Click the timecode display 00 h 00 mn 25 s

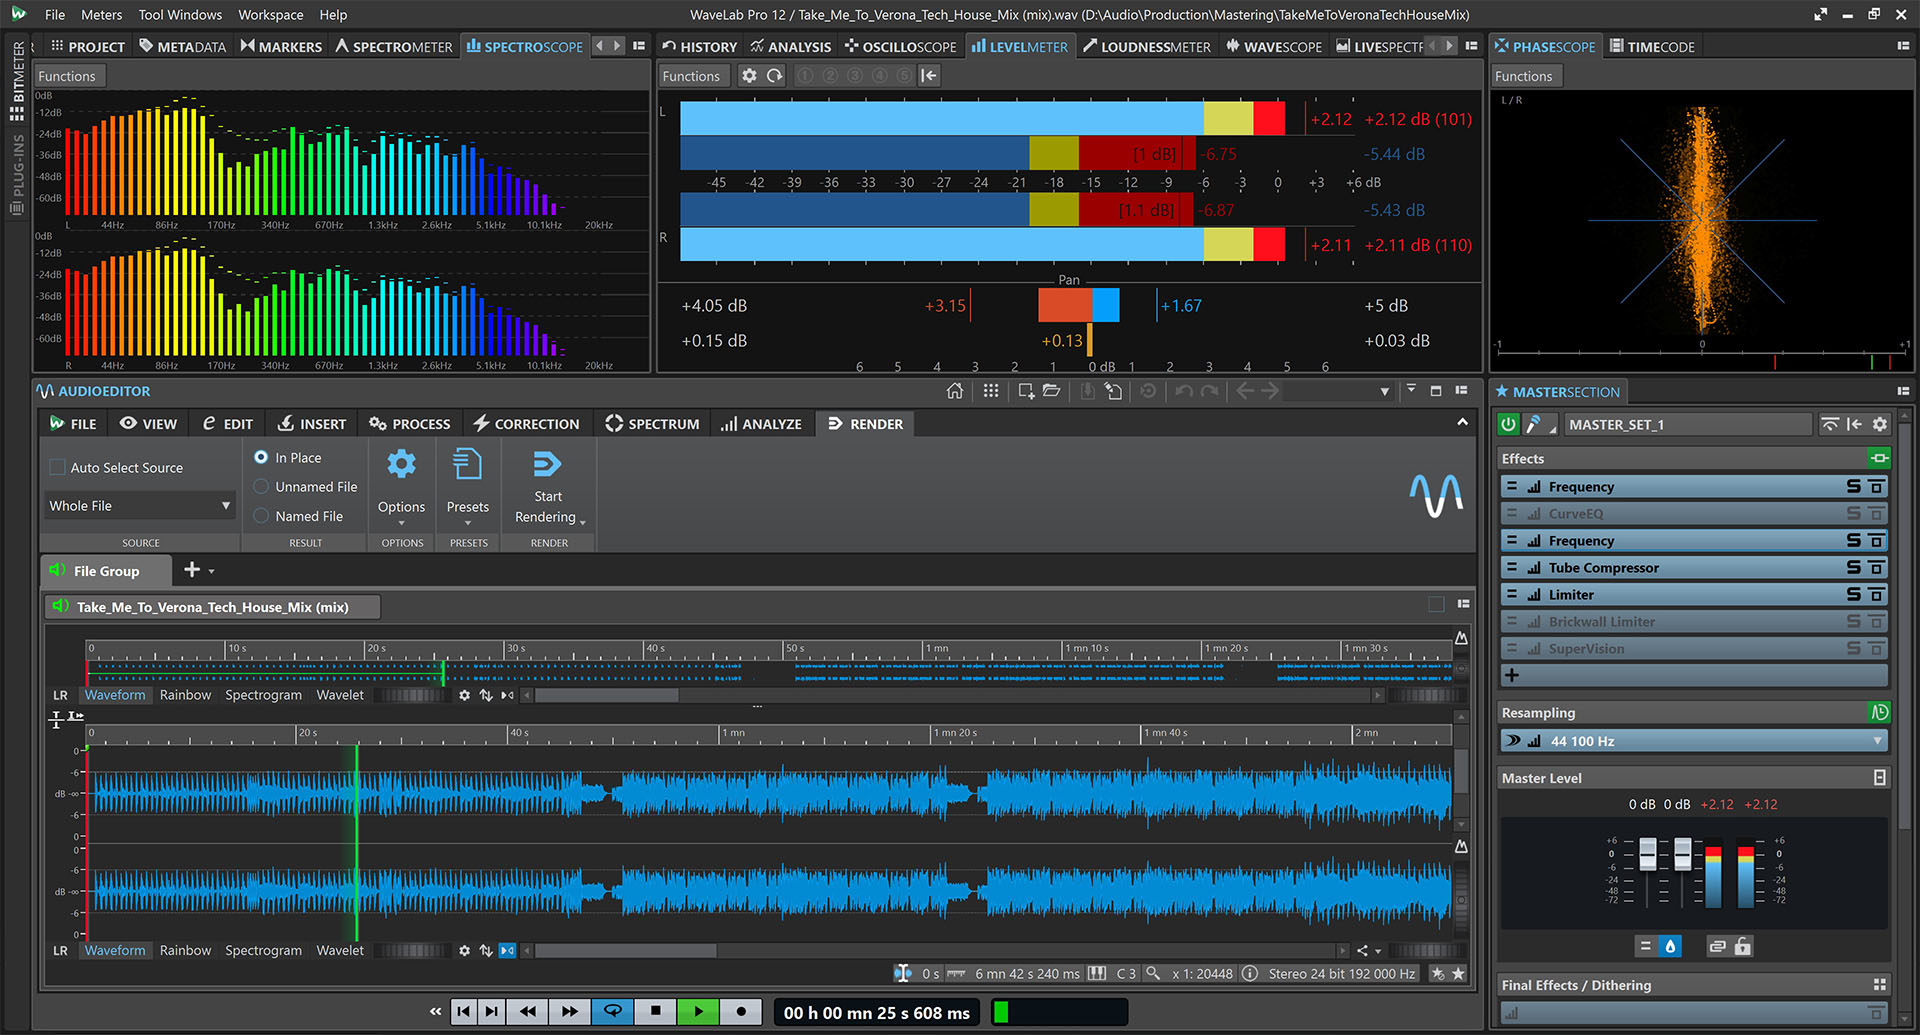[876, 1012]
